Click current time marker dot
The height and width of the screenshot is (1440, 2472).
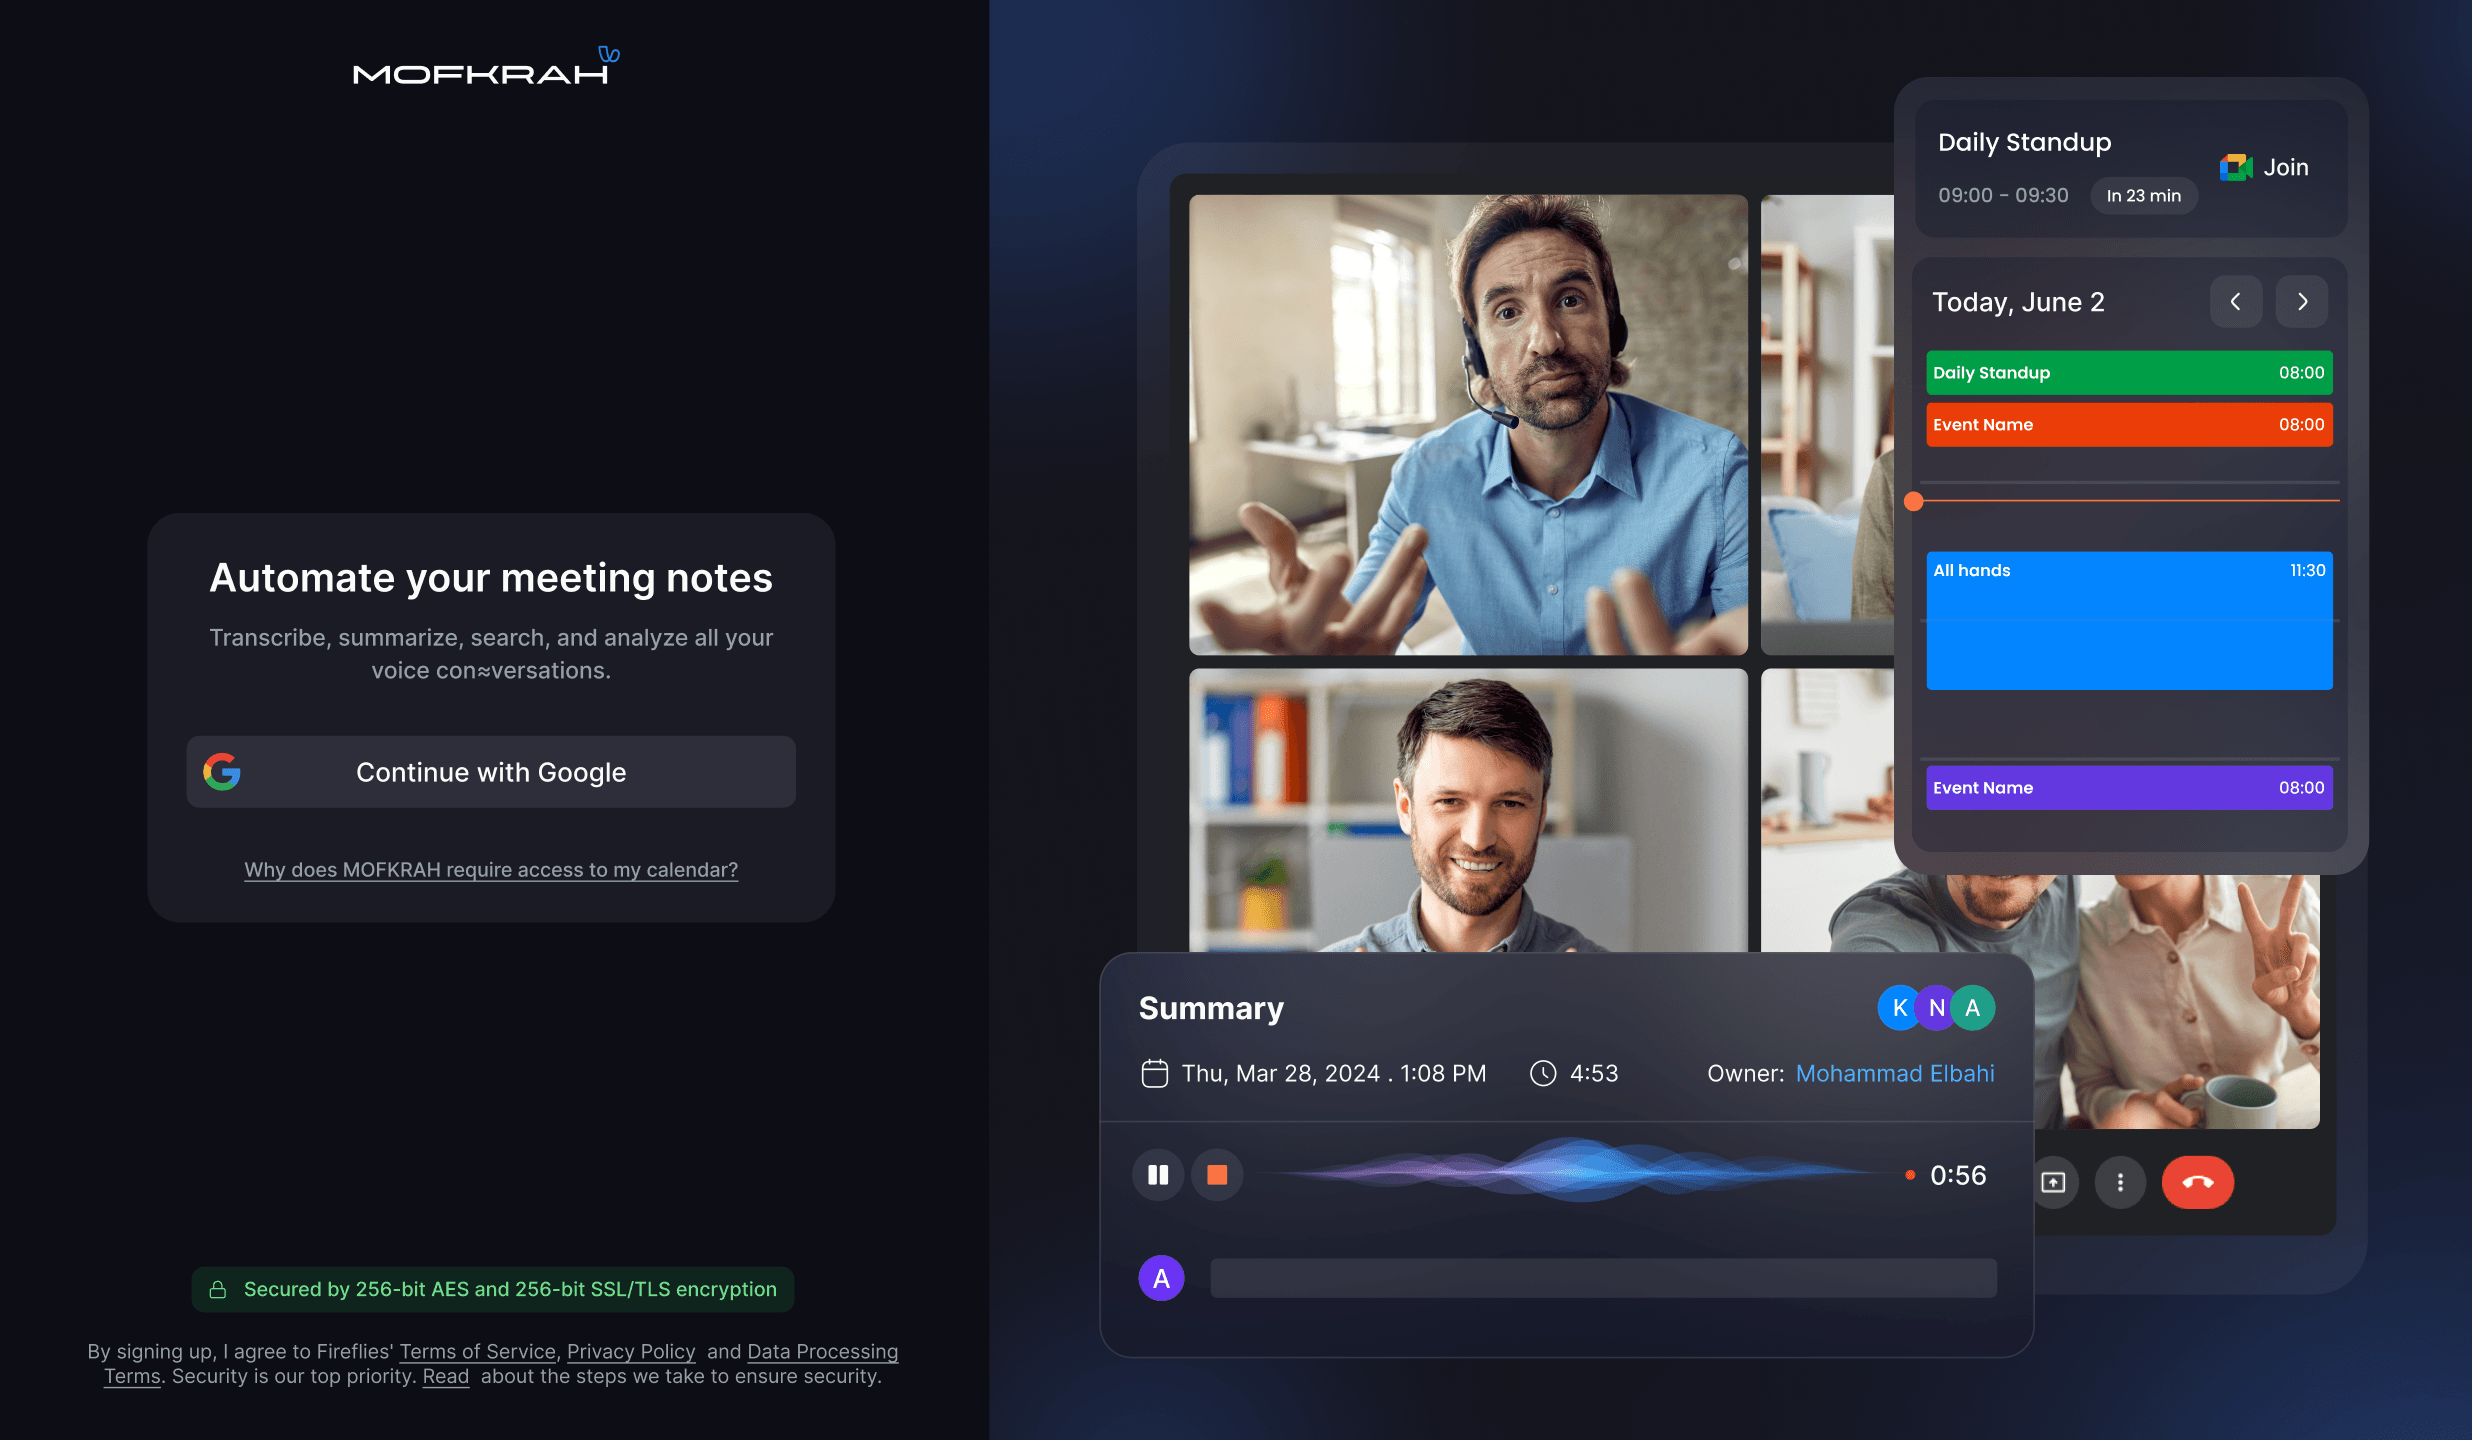1914,501
